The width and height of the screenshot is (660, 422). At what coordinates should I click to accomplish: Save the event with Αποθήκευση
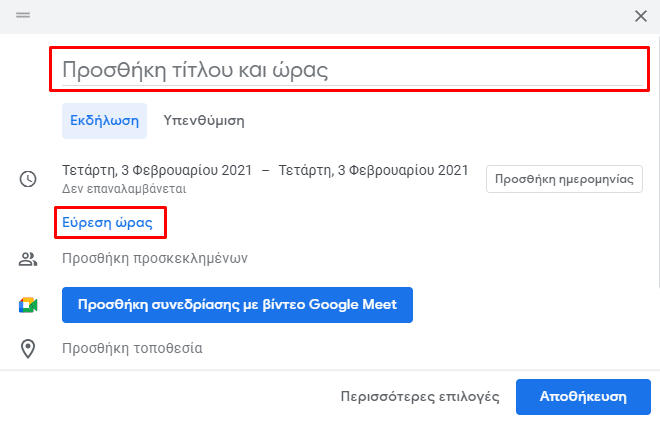(583, 397)
